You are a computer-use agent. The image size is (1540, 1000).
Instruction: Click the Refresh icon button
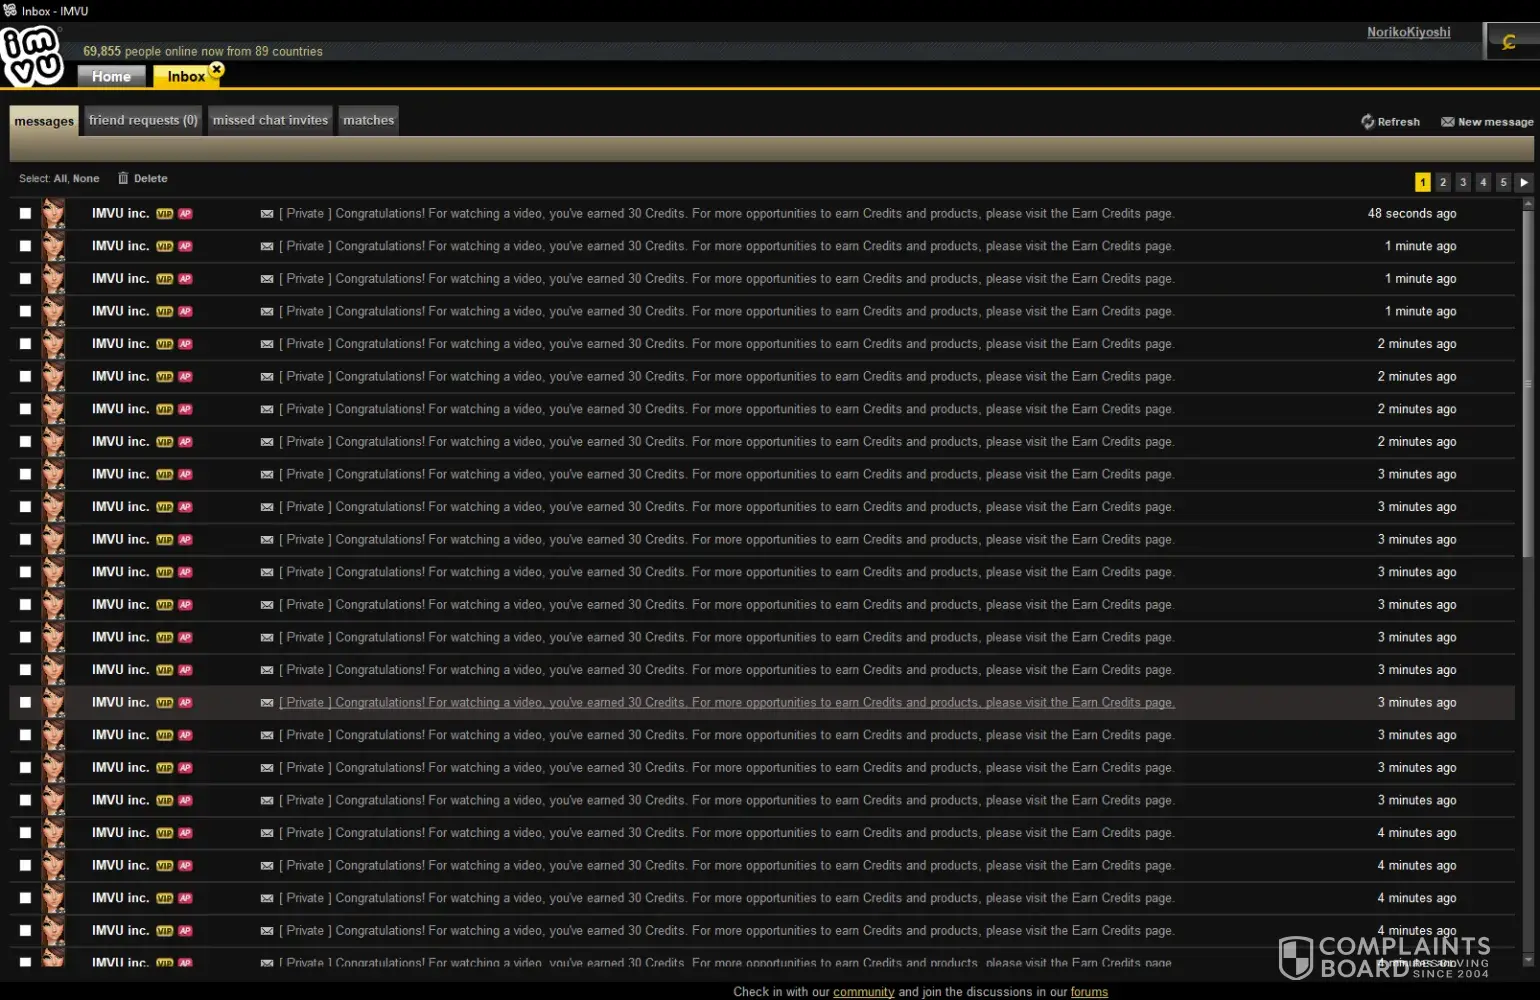1367,121
